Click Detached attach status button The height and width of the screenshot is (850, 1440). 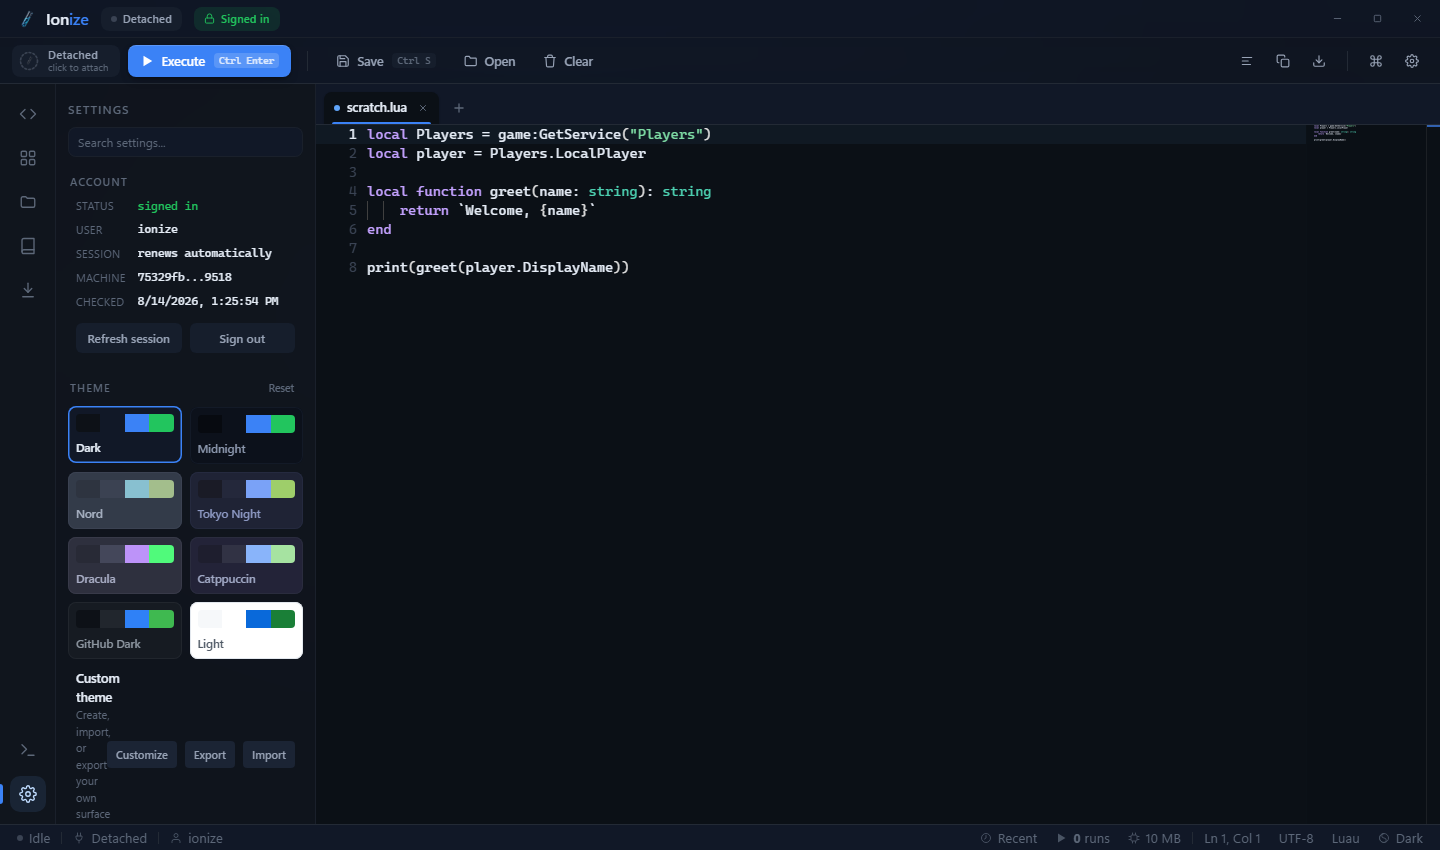[x=66, y=61]
